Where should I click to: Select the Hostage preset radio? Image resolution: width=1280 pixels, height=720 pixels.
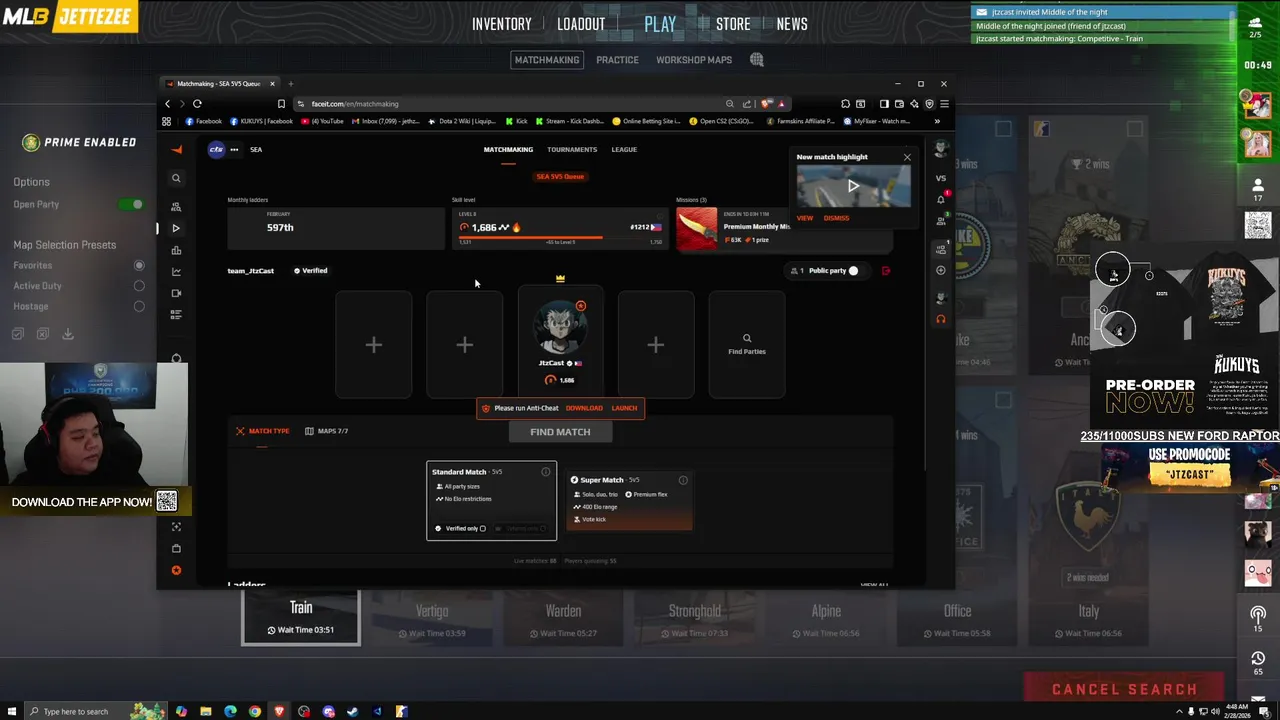[139, 307]
